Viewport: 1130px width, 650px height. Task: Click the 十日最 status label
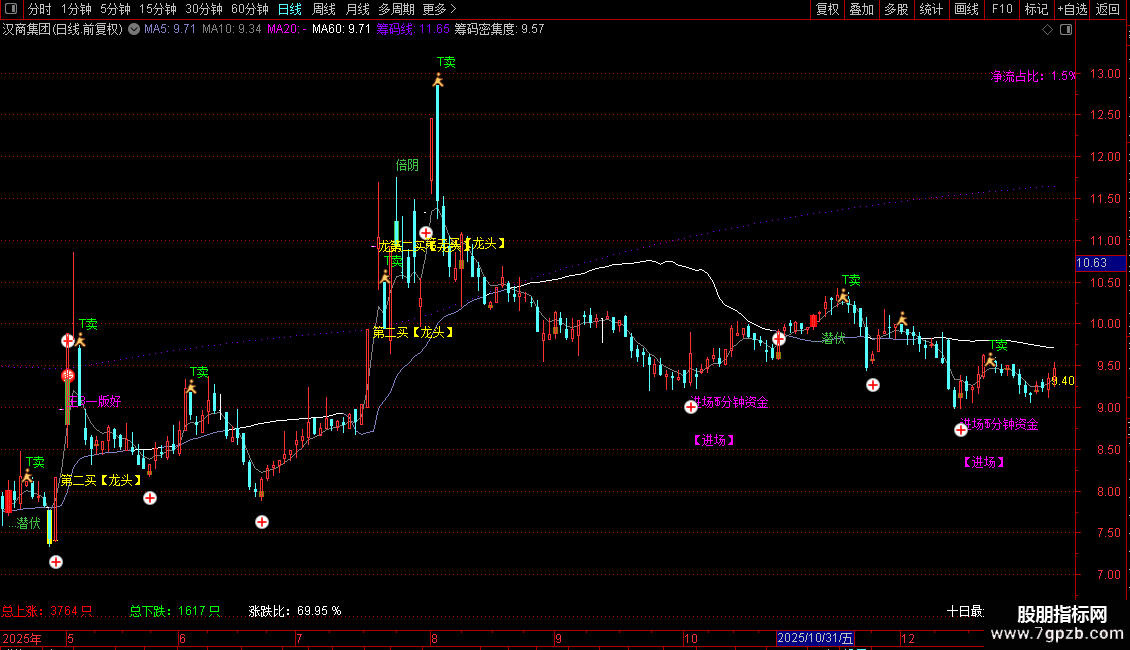[x=966, y=612]
